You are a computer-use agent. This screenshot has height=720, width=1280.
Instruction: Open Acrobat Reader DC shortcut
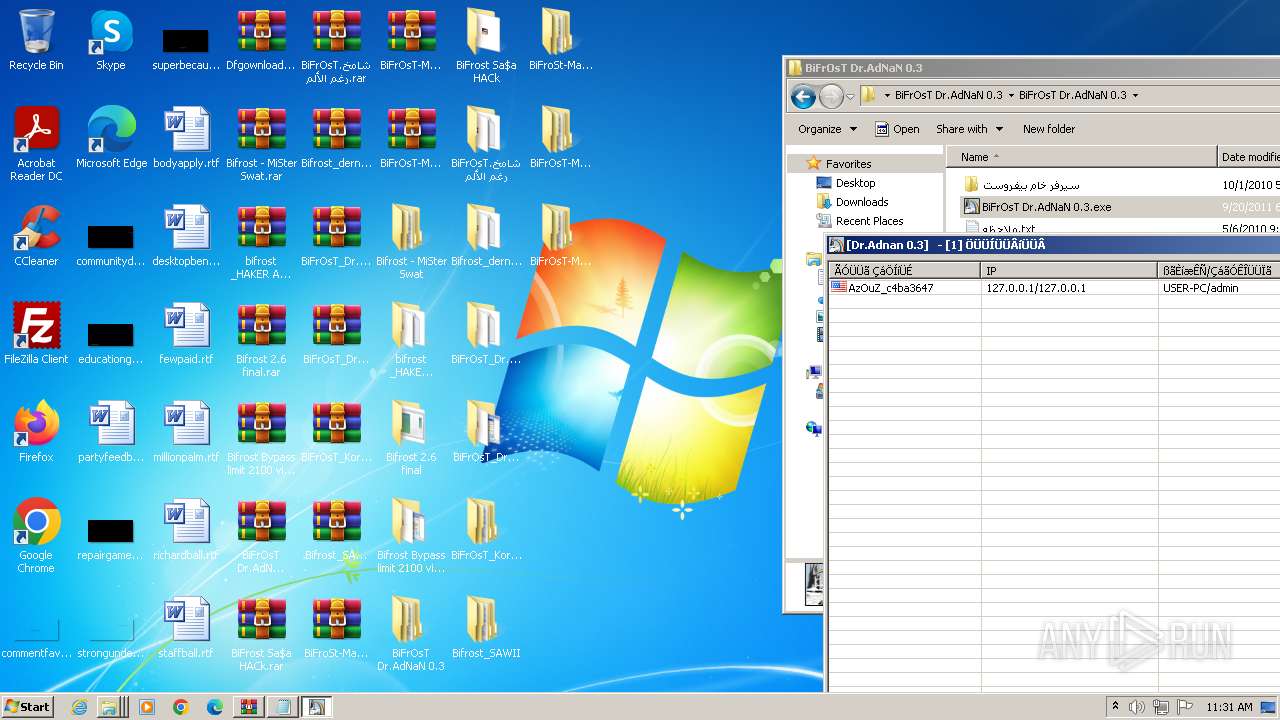pos(36,143)
